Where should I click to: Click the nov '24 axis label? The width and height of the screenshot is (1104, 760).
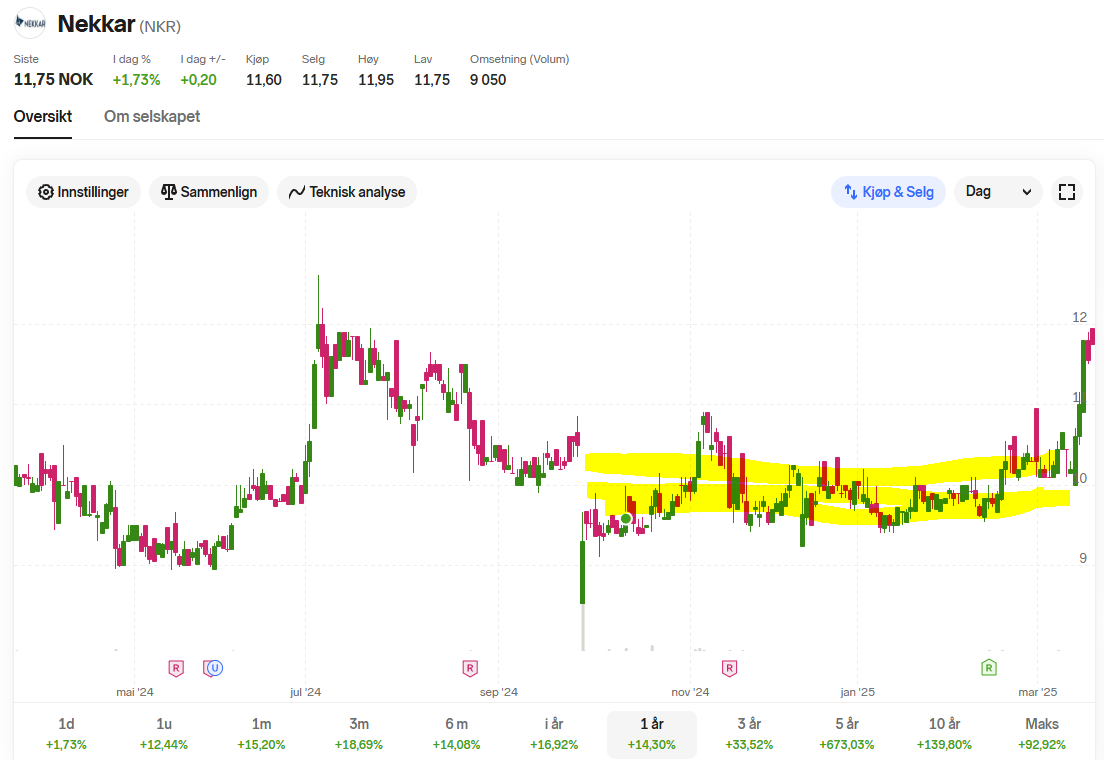click(x=691, y=692)
